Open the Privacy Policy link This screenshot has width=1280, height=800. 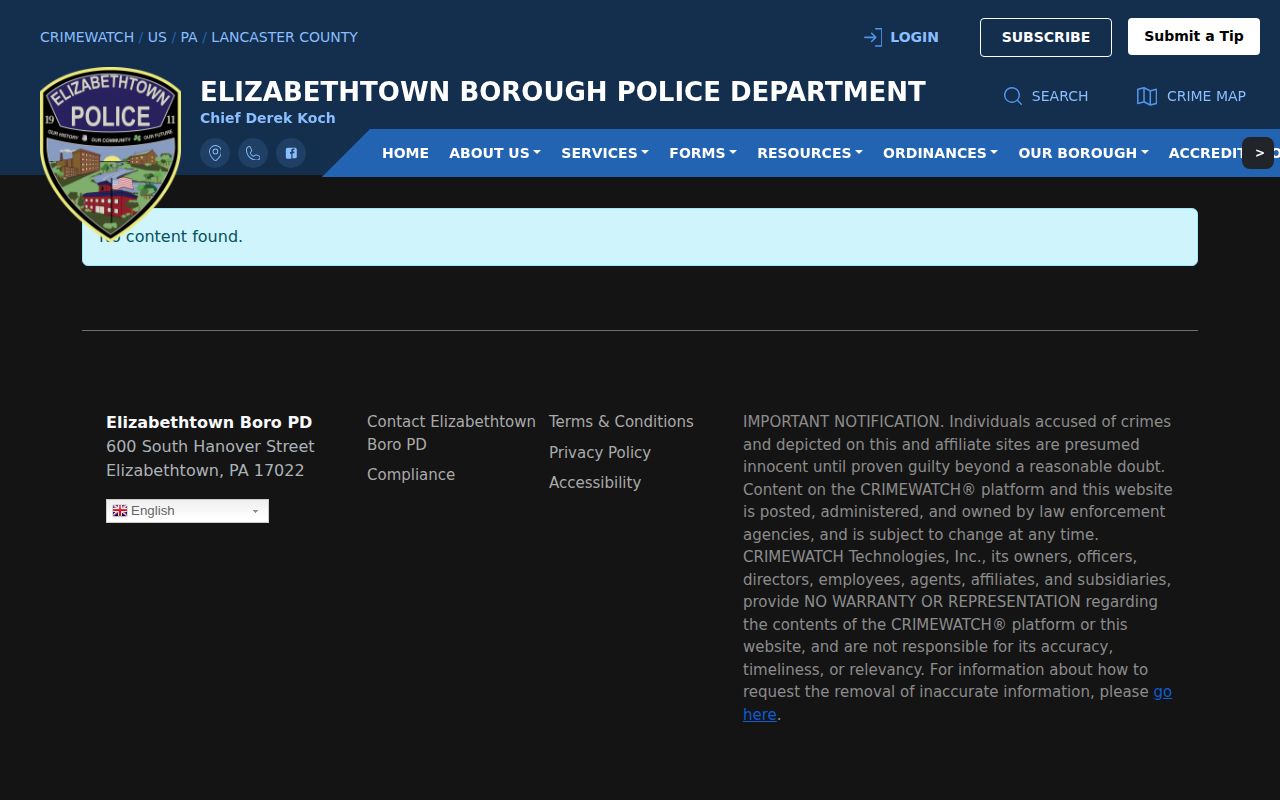tap(600, 452)
